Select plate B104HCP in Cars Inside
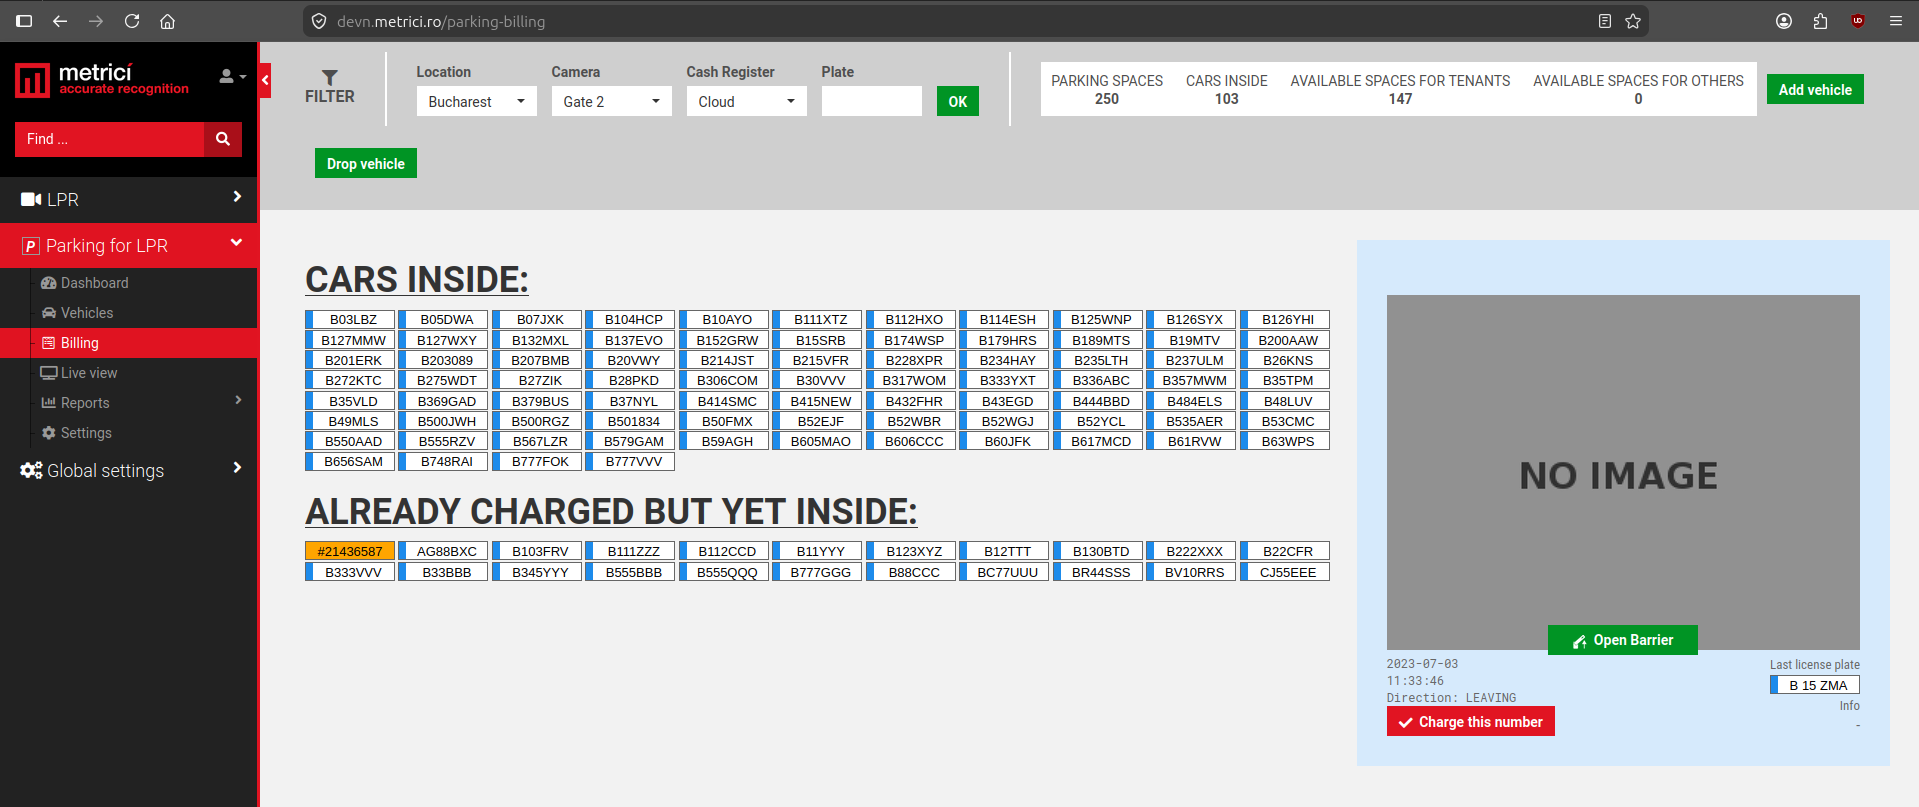Screen dimensions: 1919x807 (630, 319)
